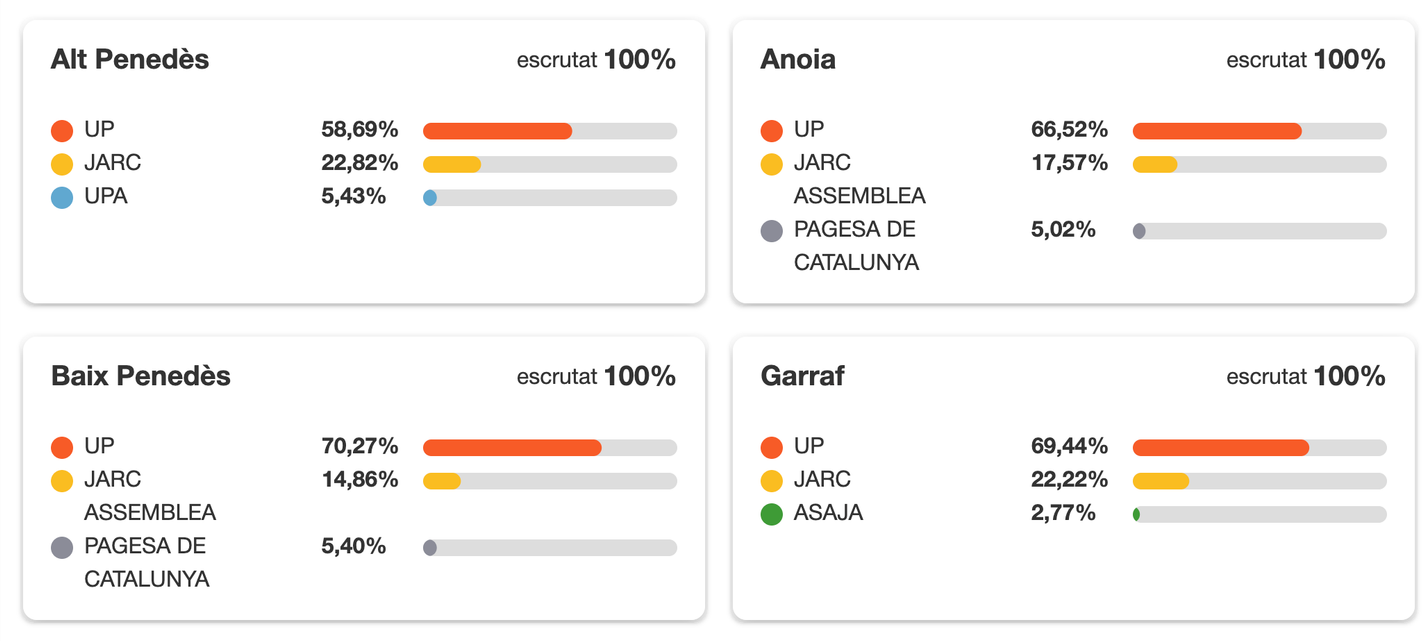This screenshot has width=1428, height=641.
Task: Click the JARC progress bar in Anoia
Action: [x=1259, y=164]
